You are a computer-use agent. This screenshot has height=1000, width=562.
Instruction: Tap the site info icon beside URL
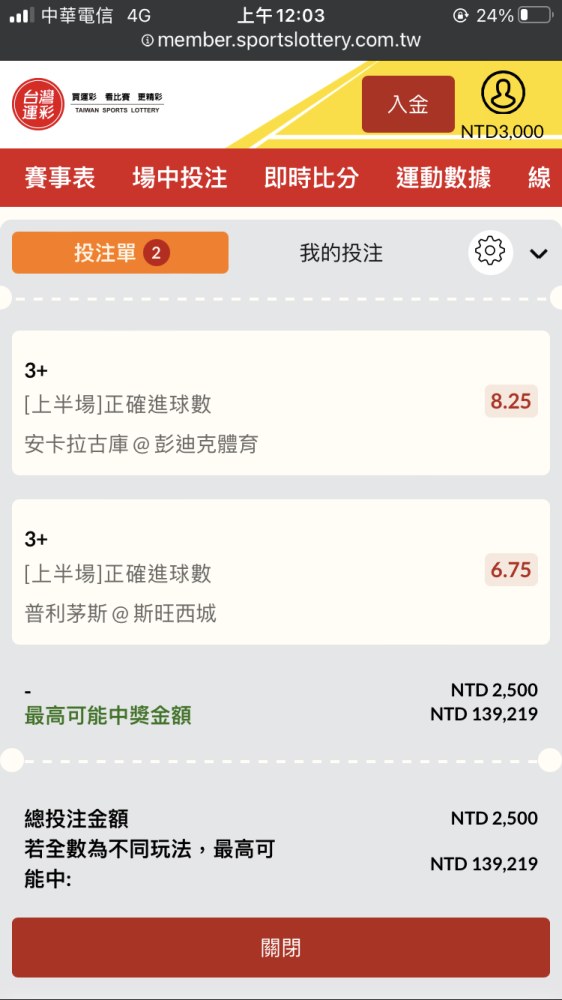pyautogui.click(x=147, y=41)
